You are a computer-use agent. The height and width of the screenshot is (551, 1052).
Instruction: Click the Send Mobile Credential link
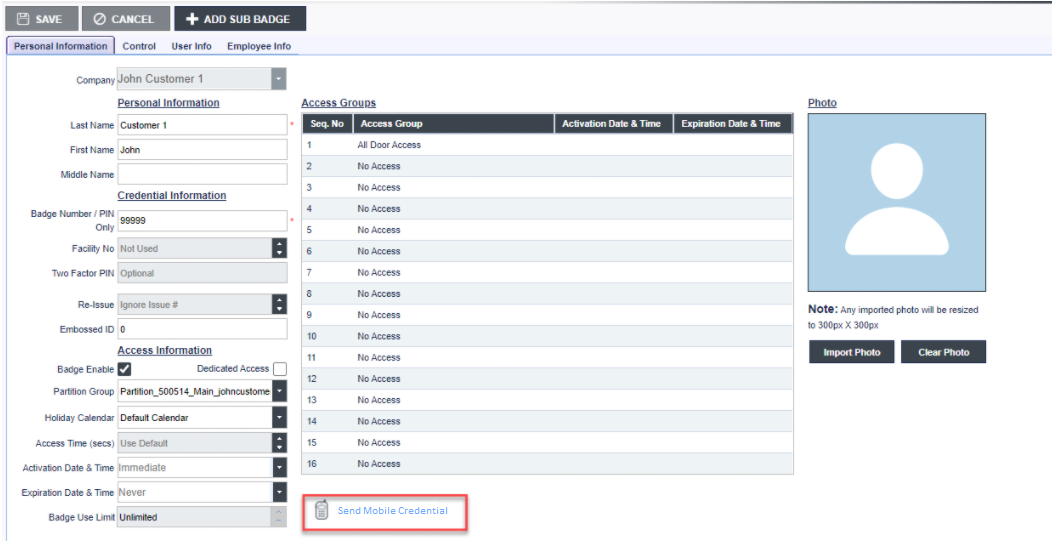392,511
